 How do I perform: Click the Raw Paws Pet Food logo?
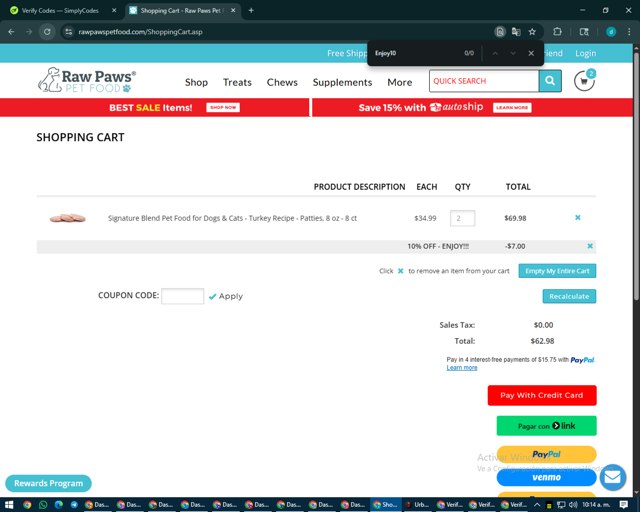pyautogui.click(x=87, y=80)
